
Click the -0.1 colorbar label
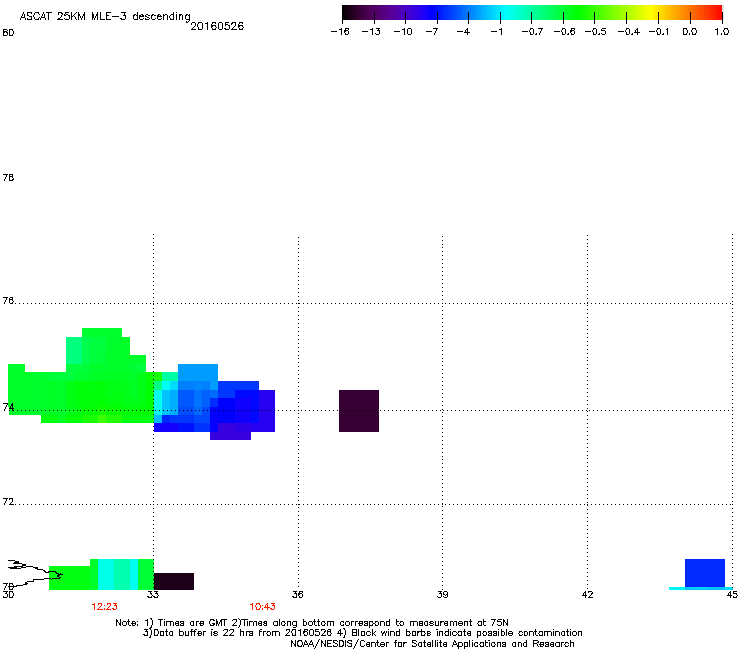coord(659,32)
